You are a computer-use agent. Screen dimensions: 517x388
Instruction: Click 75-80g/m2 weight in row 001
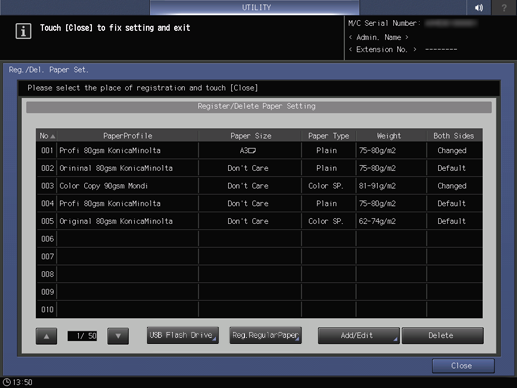[377, 151]
